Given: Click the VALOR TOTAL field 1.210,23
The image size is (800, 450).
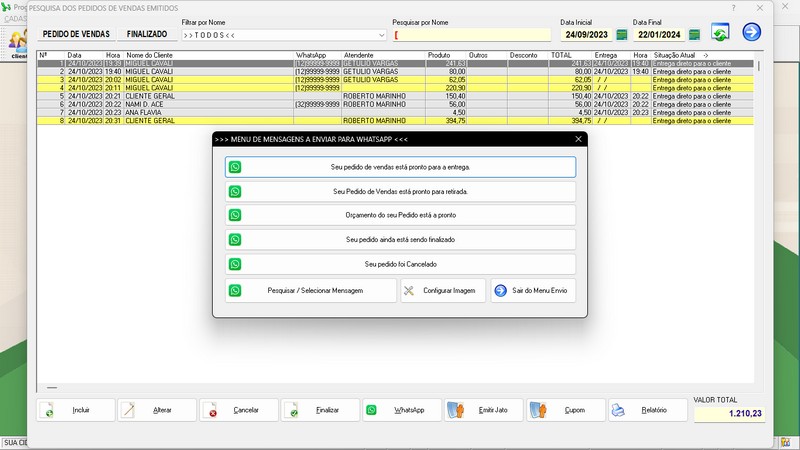Looking at the screenshot, I should (729, 414).
